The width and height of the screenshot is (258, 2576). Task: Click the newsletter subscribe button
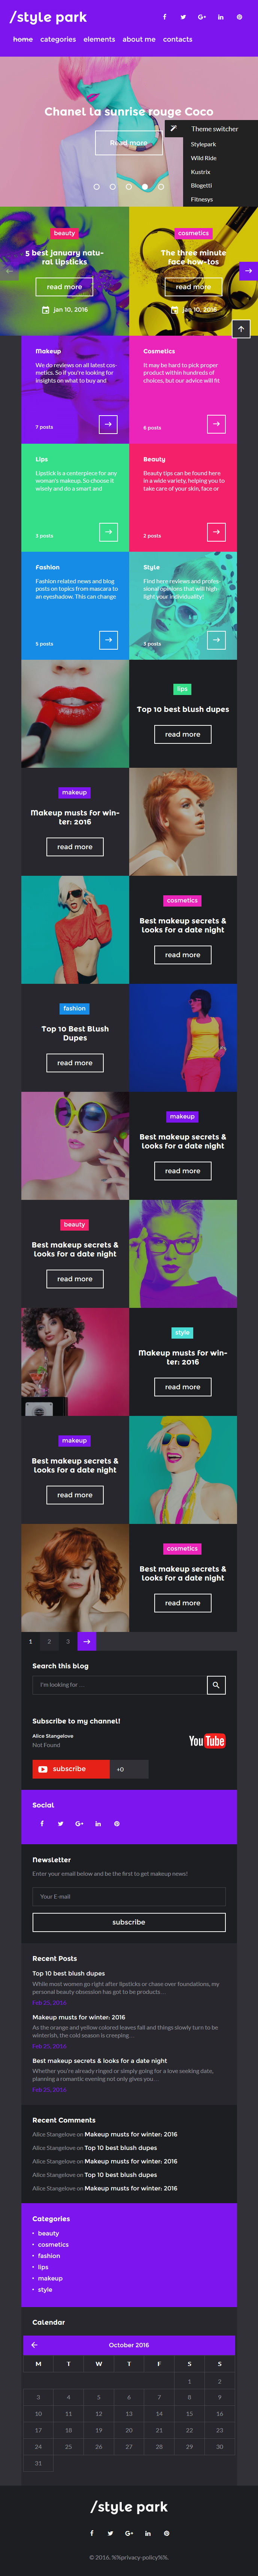coord(129,1922)
